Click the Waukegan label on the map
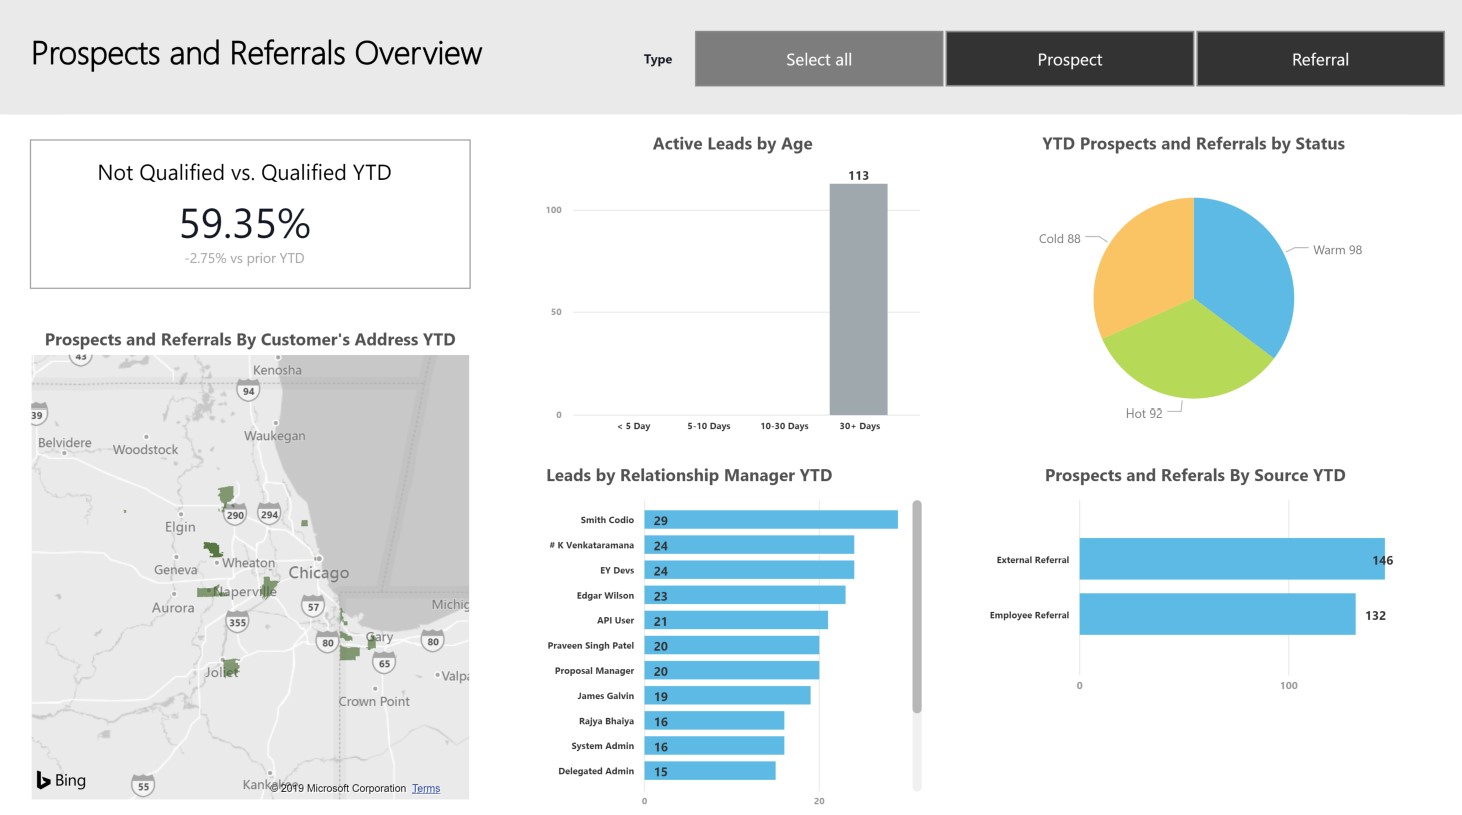The image size is (1462, 815). 275,436
